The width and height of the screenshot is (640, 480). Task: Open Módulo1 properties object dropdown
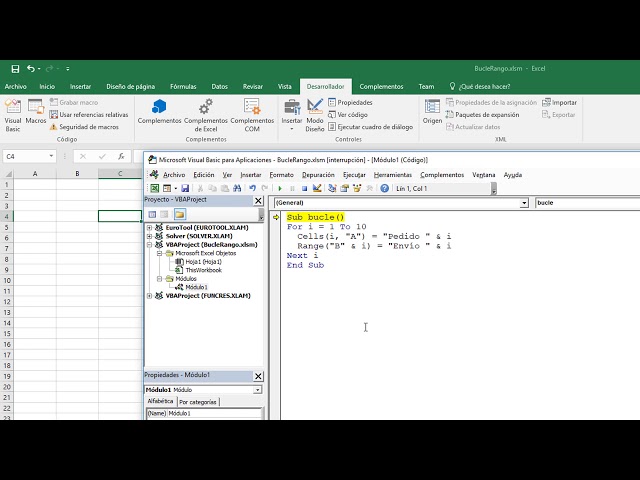[258, 390]
